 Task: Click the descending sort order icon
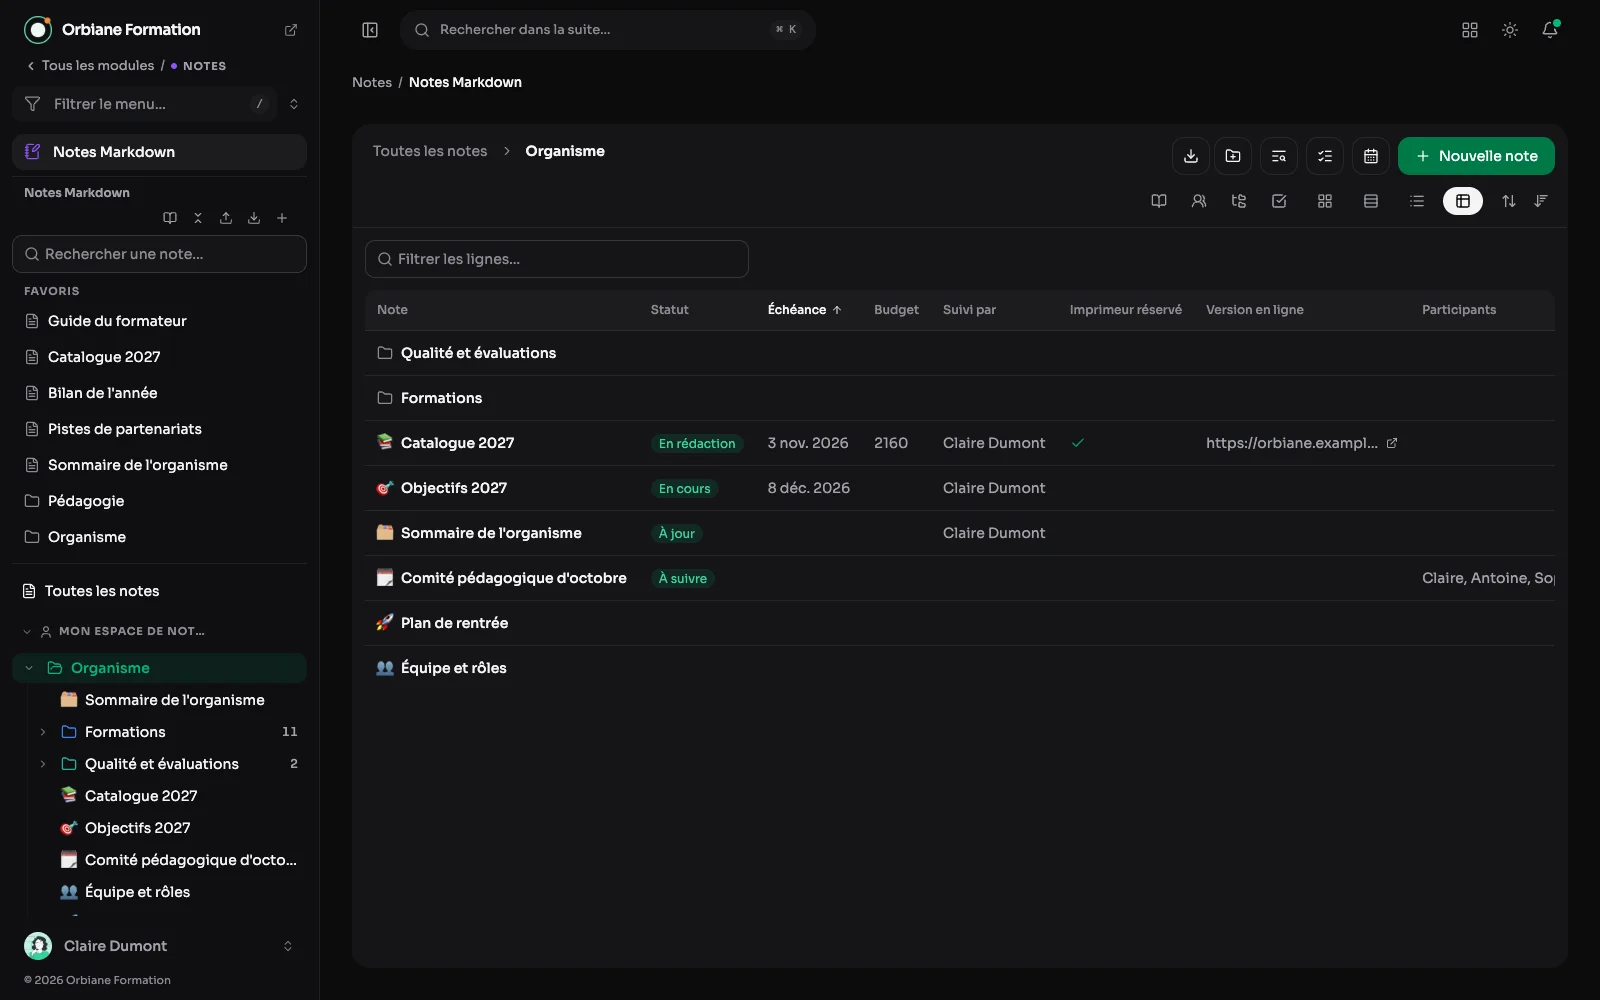[1541, 201]
